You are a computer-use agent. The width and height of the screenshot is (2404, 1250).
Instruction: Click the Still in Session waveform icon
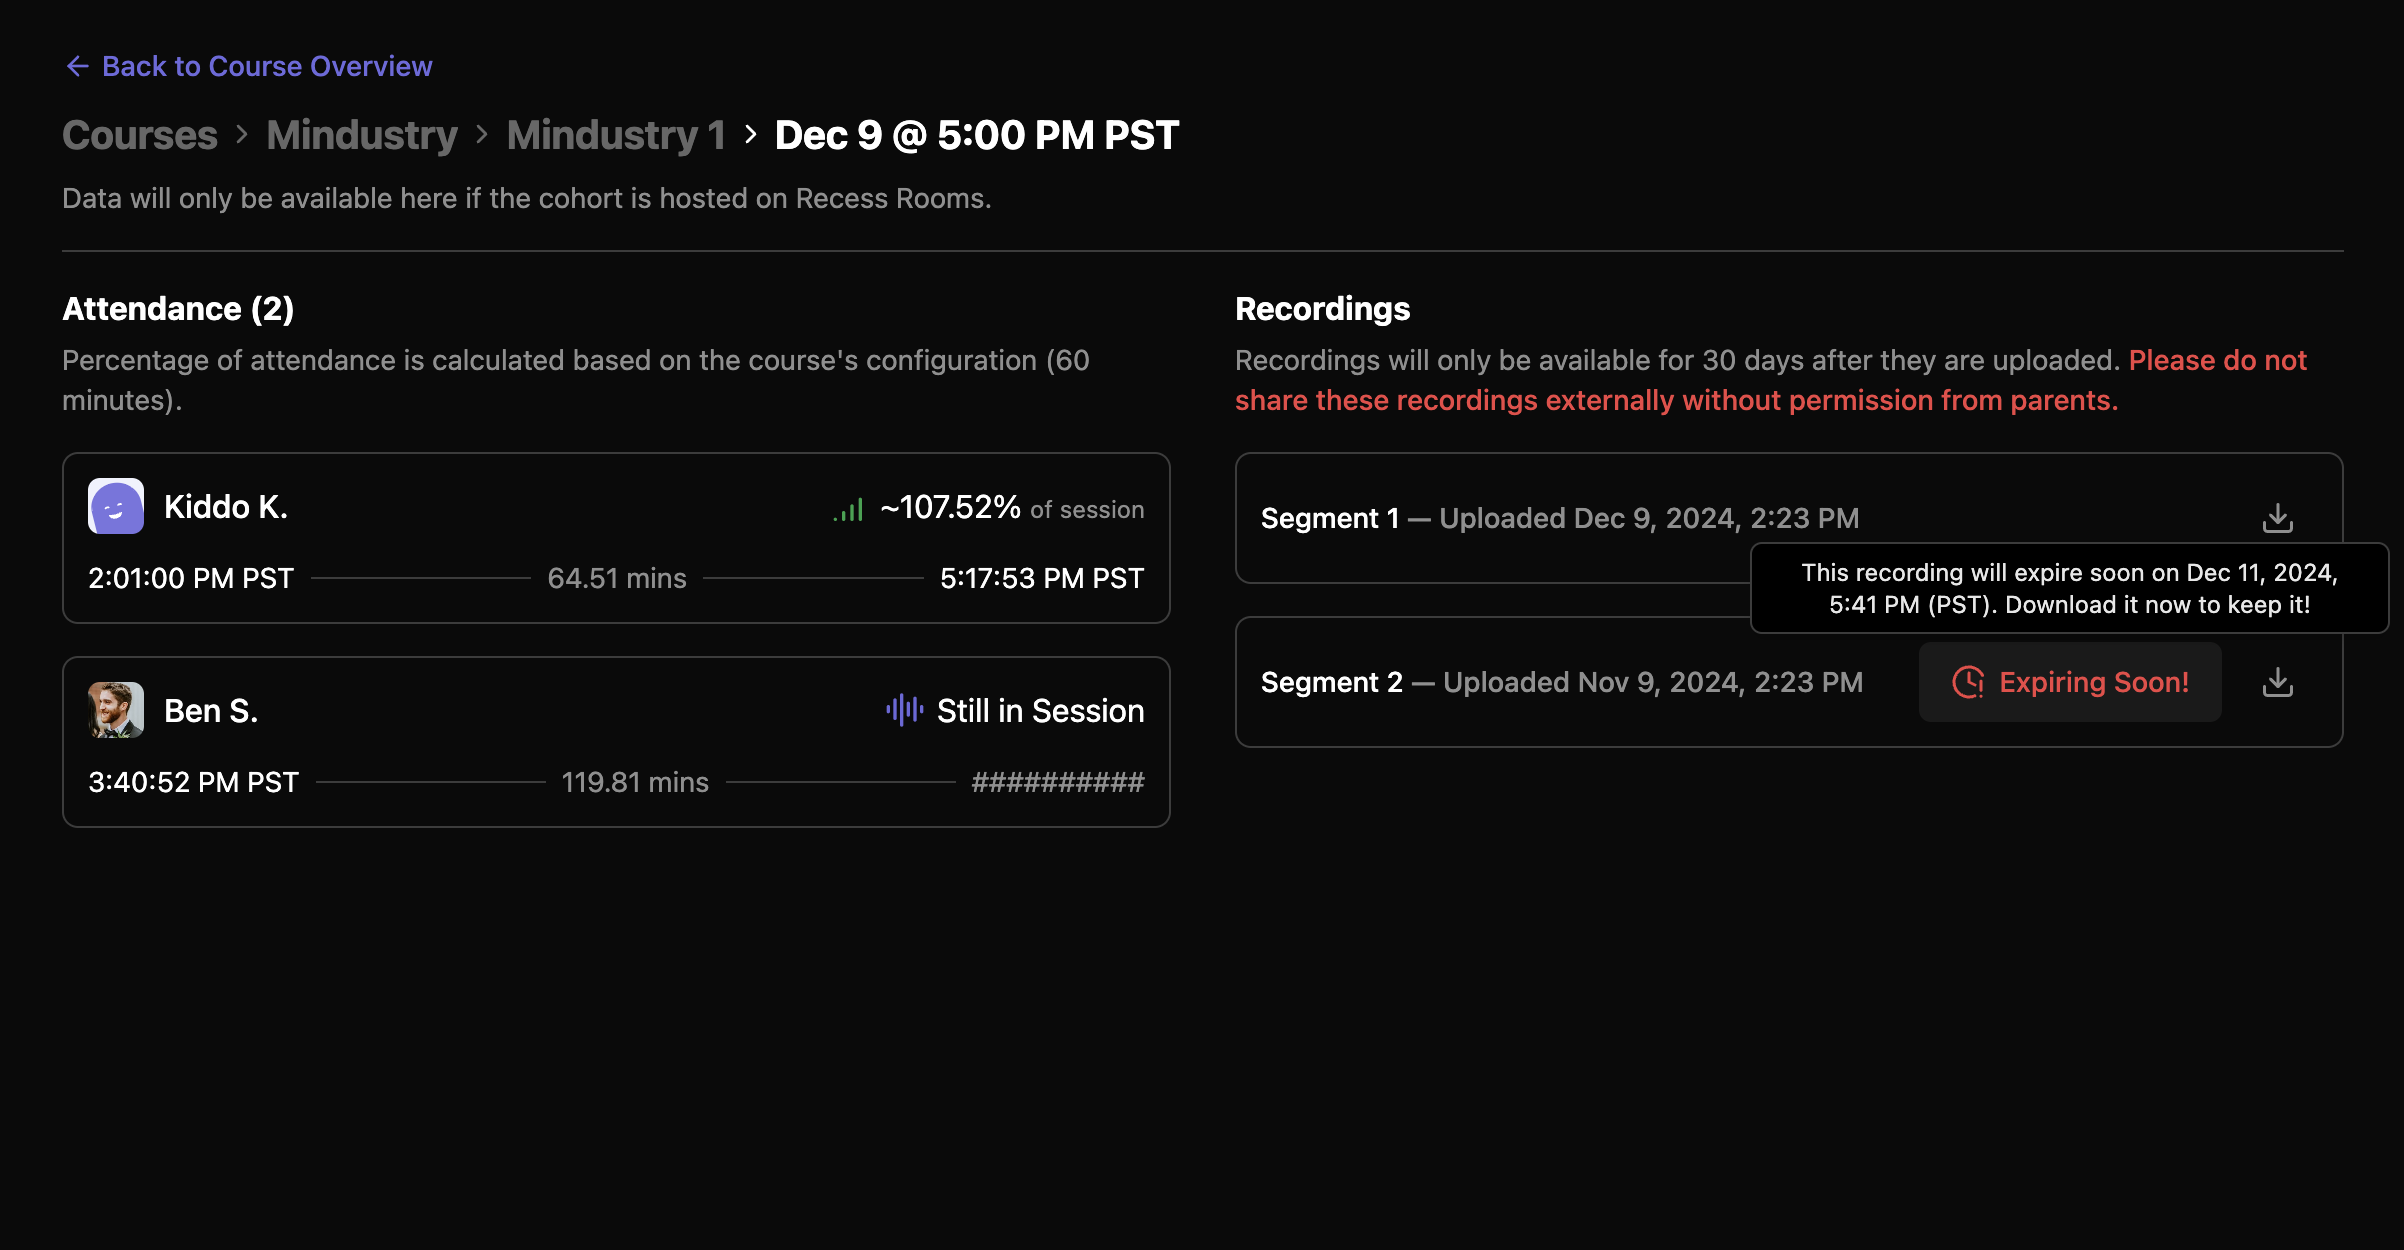904,710
